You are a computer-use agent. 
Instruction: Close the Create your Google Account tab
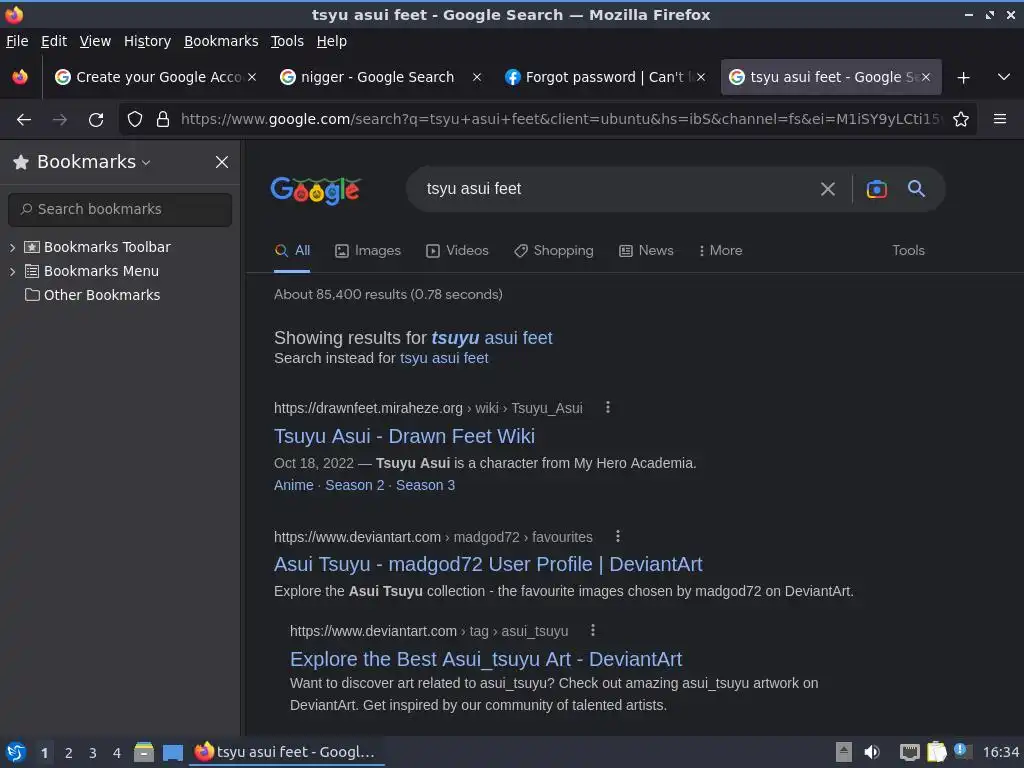point(252,77)
